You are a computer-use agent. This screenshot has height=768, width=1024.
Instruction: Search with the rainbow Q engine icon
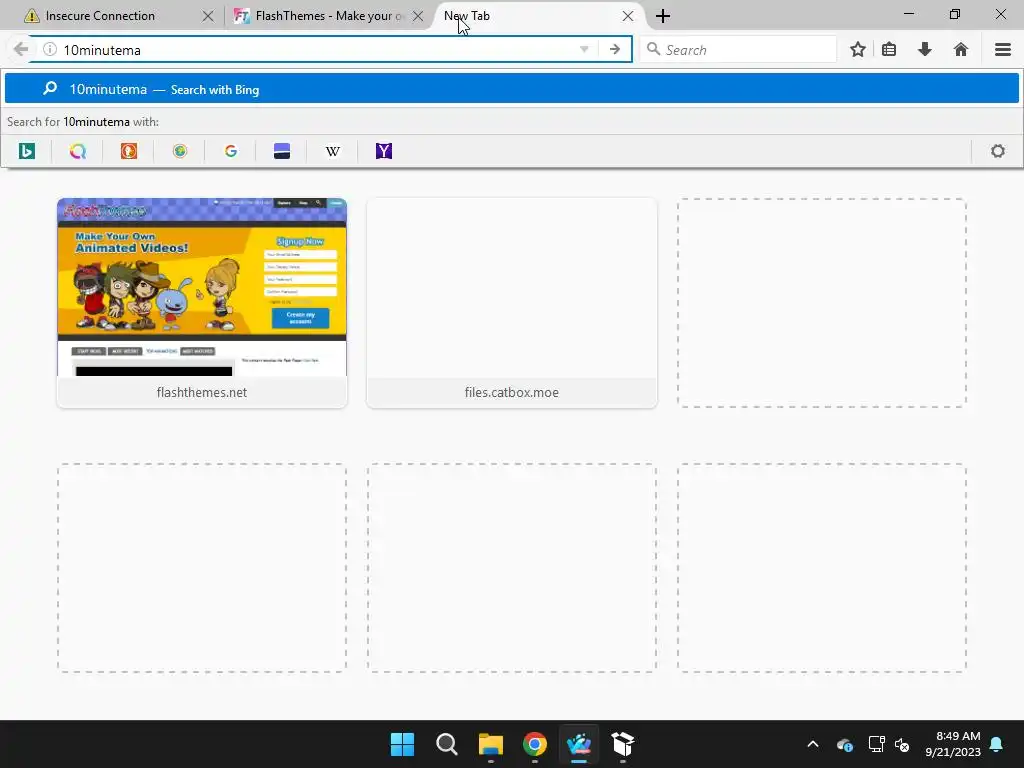click(x=78, y=152)
